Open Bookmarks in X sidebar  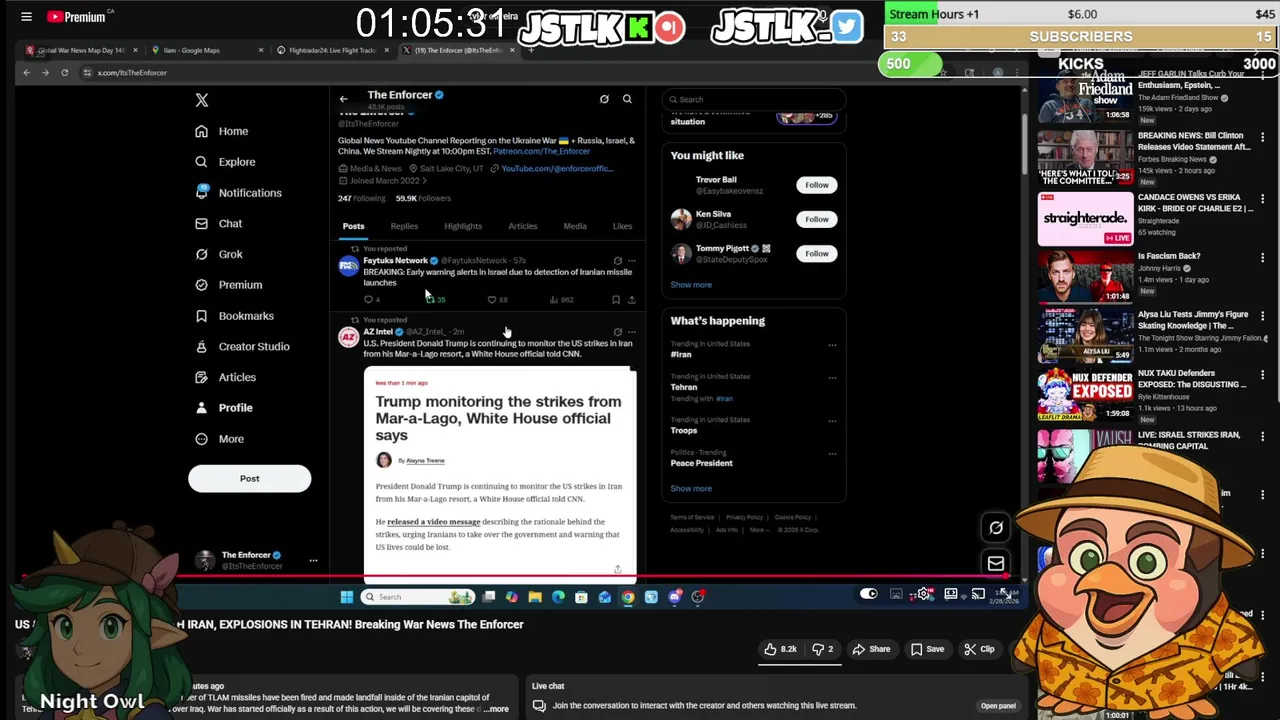pyautogui.click(x=234, y=316)
